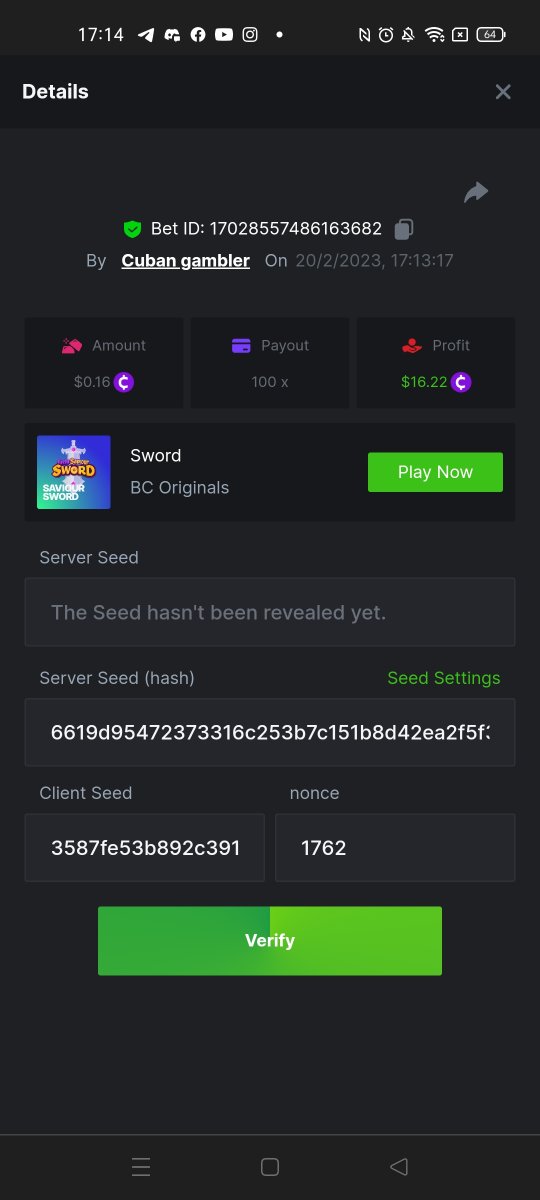
Task: Select the Server Seed hash field
Action: click(270, 732)
